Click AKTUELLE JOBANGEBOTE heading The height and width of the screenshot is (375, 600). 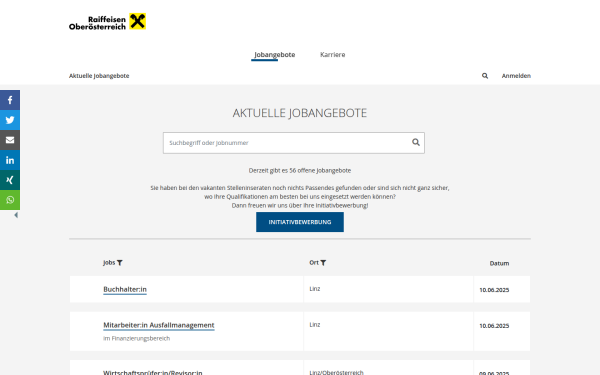click(x=300, y=113)
